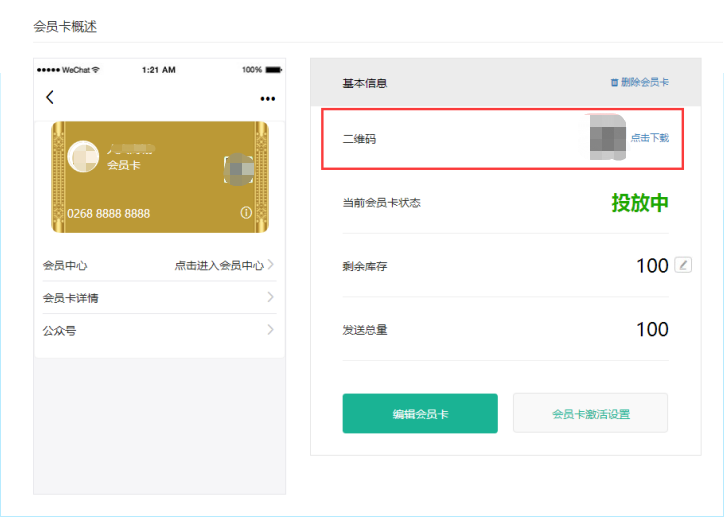Image resolution: width=724 pixels, height=517 pixels.
Task: Click the green 编辑会员卡 button
Action: (x=420, y=413)
